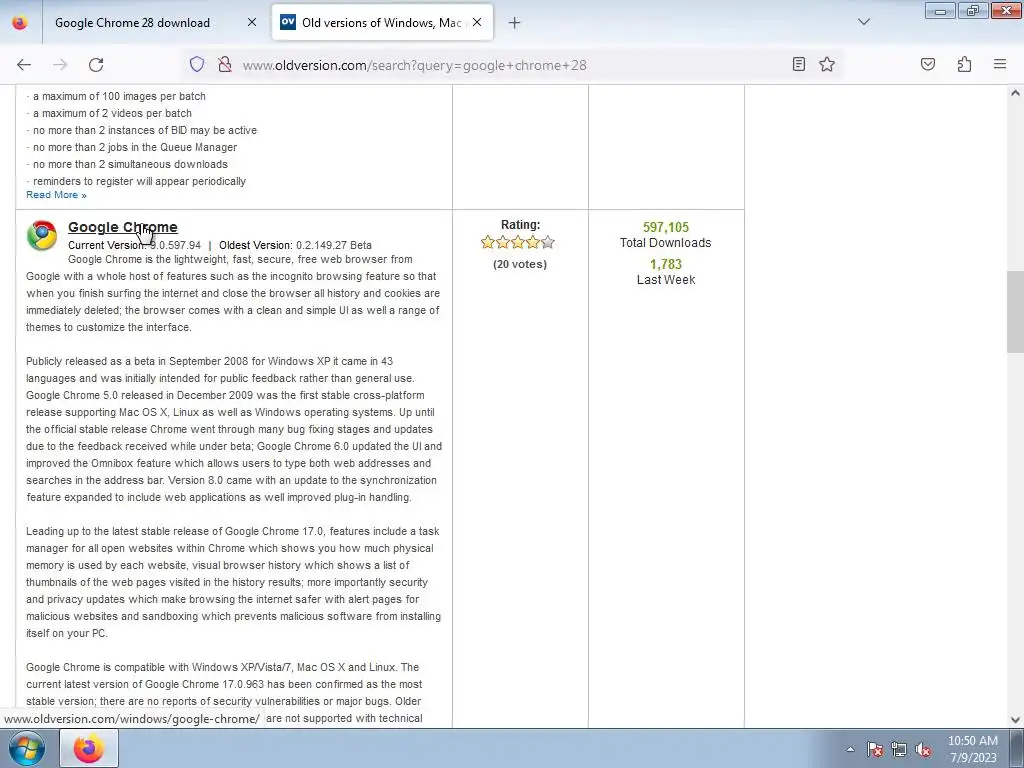Screen dimensions: 1024x768
Task: Click the muted volume tray icon
Action: [x=923, y=749]
